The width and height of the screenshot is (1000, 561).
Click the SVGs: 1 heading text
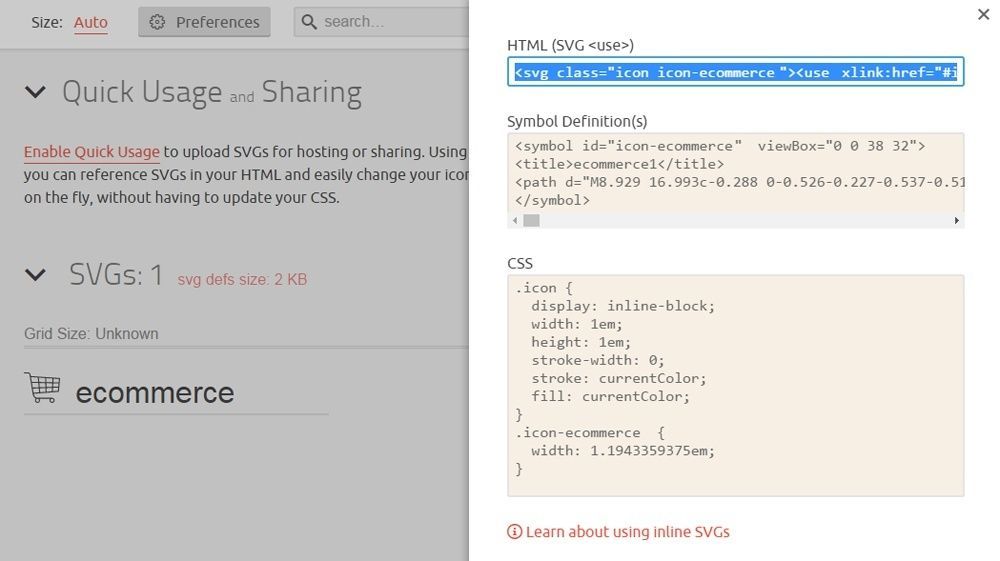116,275
